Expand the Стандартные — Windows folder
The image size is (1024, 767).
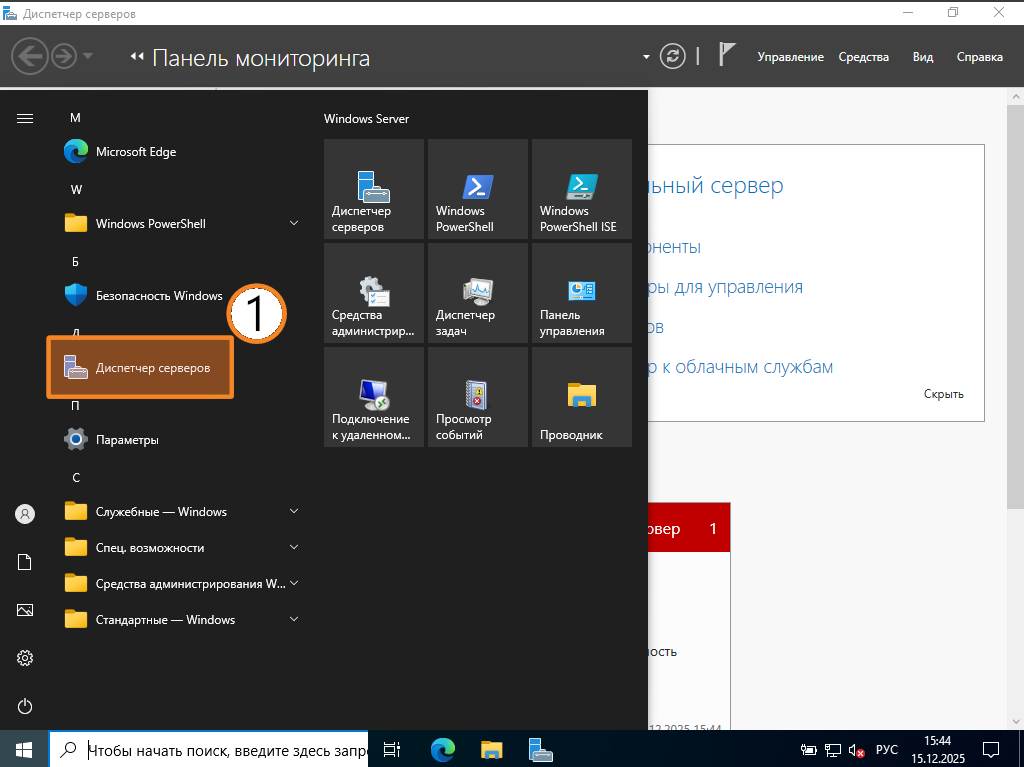point(294,620)
